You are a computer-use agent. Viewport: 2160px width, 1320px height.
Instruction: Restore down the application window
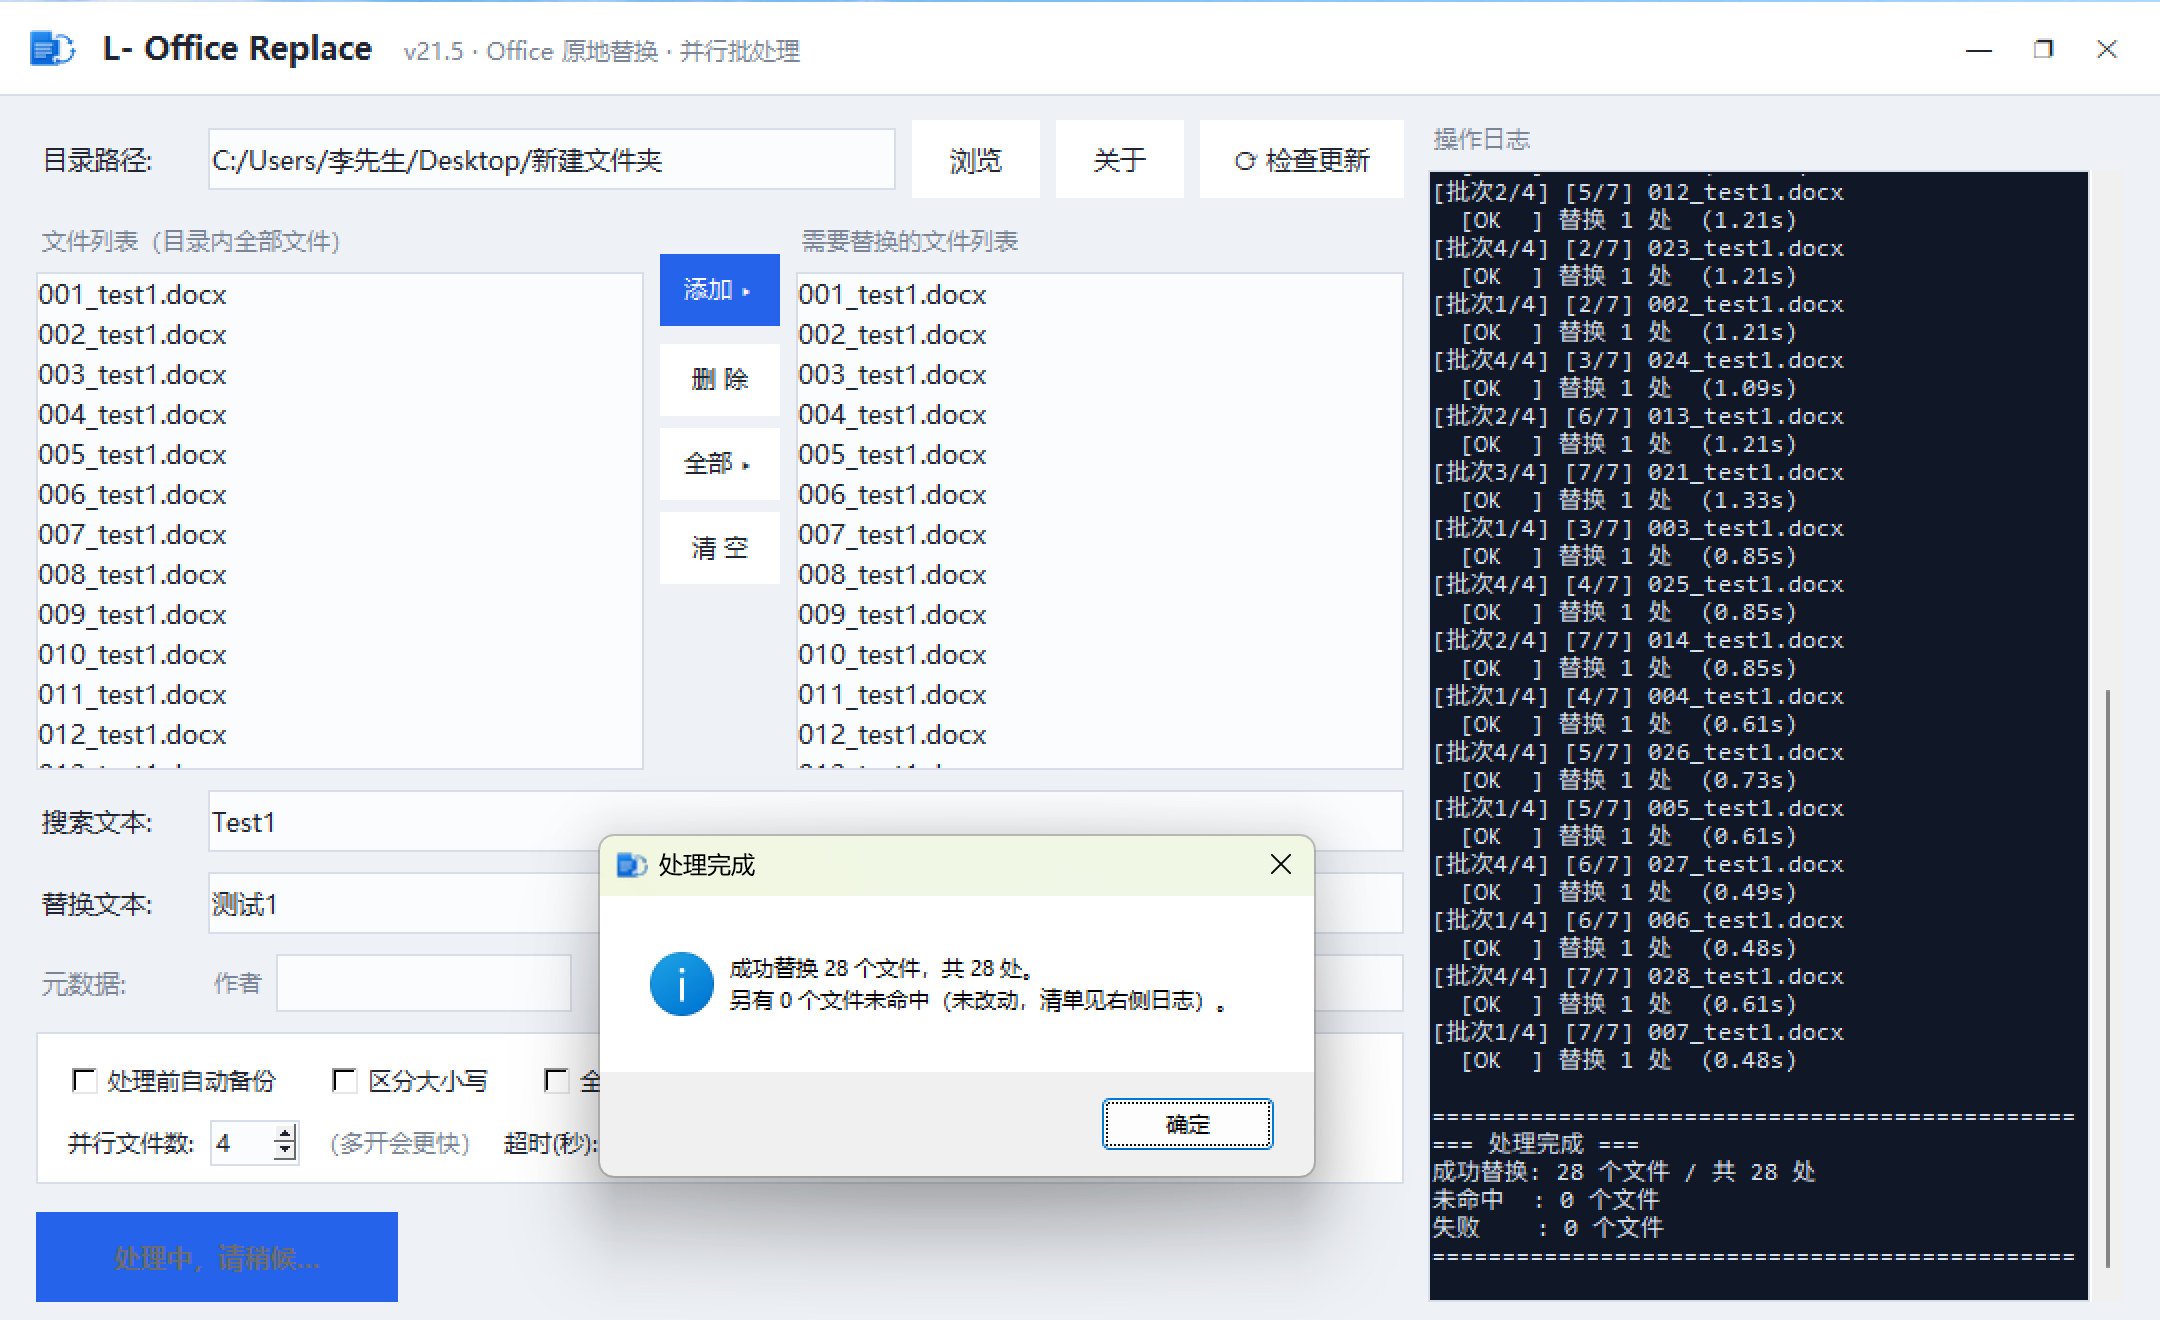2043,49
